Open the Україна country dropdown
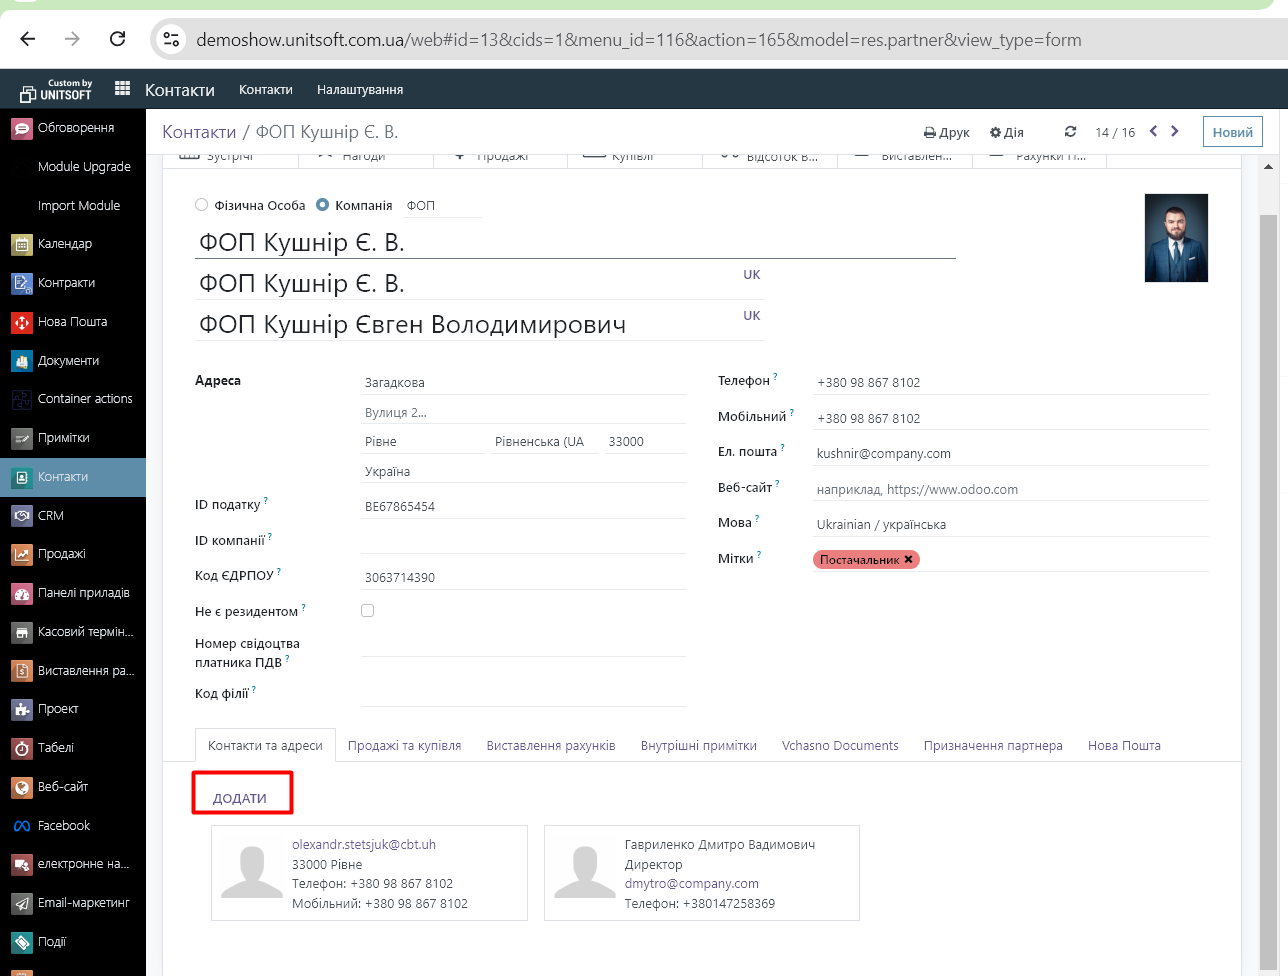Image resolution: width=1288 pixels, height=976 pixels. point(523,471)
